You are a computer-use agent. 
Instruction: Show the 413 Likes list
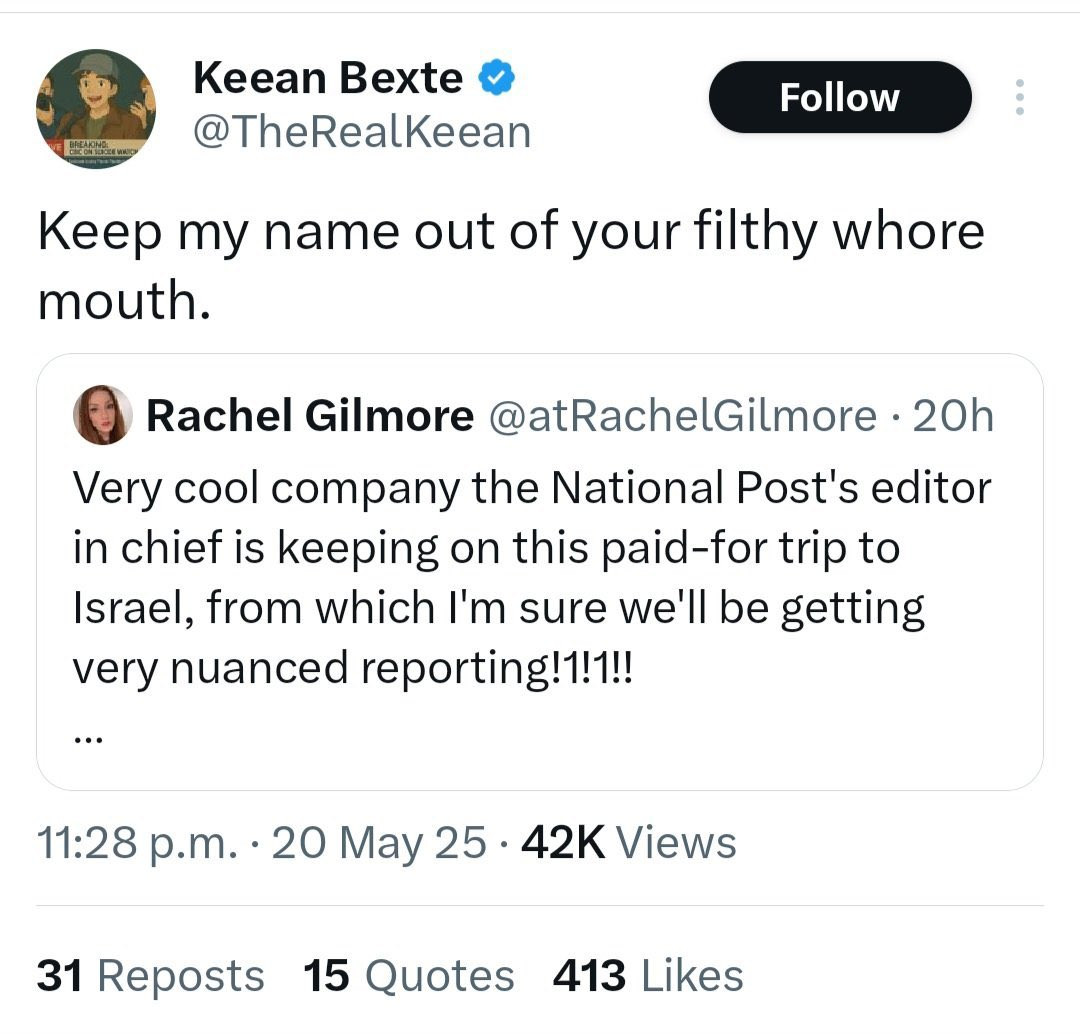648,976
